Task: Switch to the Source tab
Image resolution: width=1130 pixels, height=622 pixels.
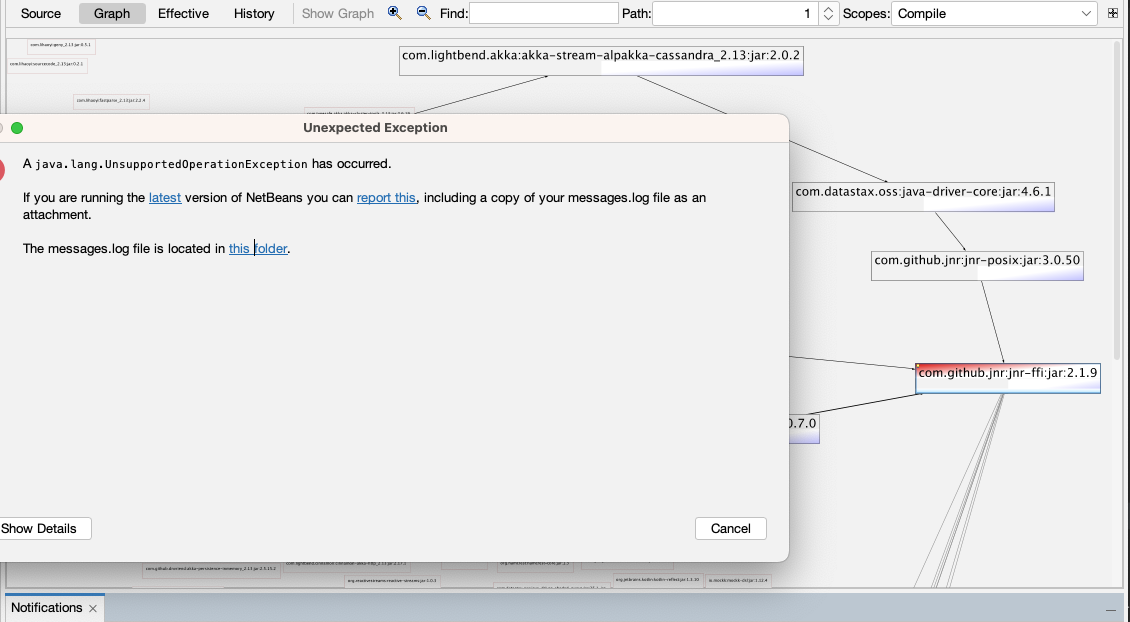Action: tap(39, 13)
